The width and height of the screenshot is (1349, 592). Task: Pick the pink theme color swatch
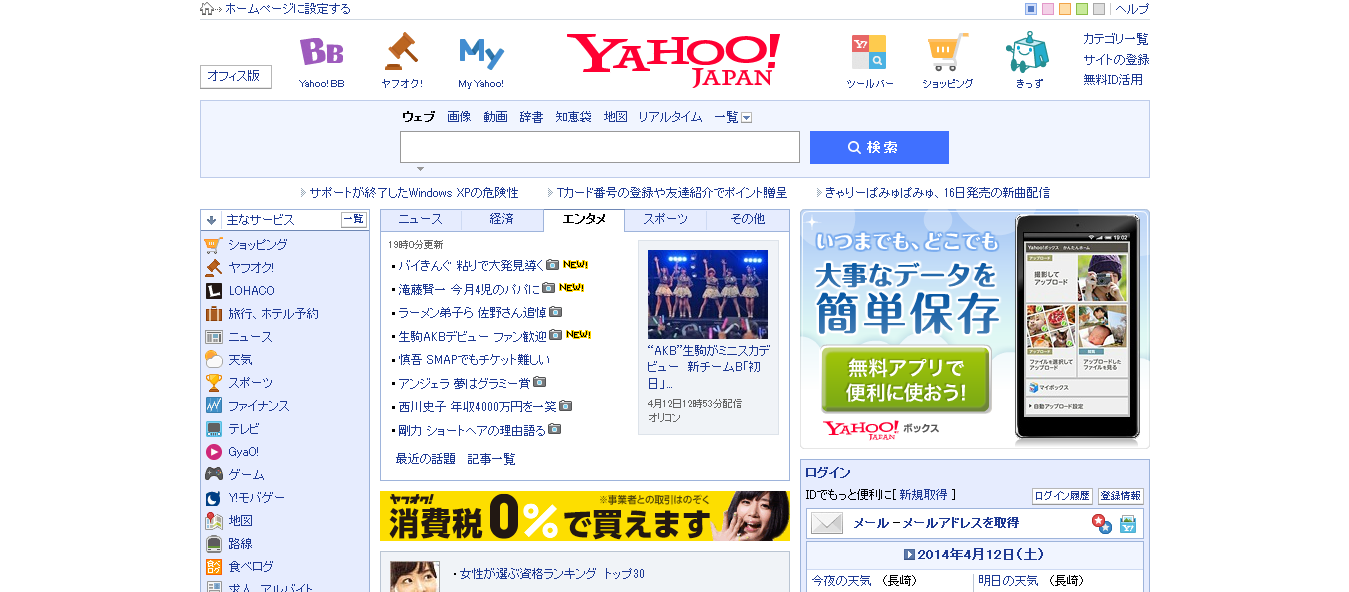(x=1048, y=9)
